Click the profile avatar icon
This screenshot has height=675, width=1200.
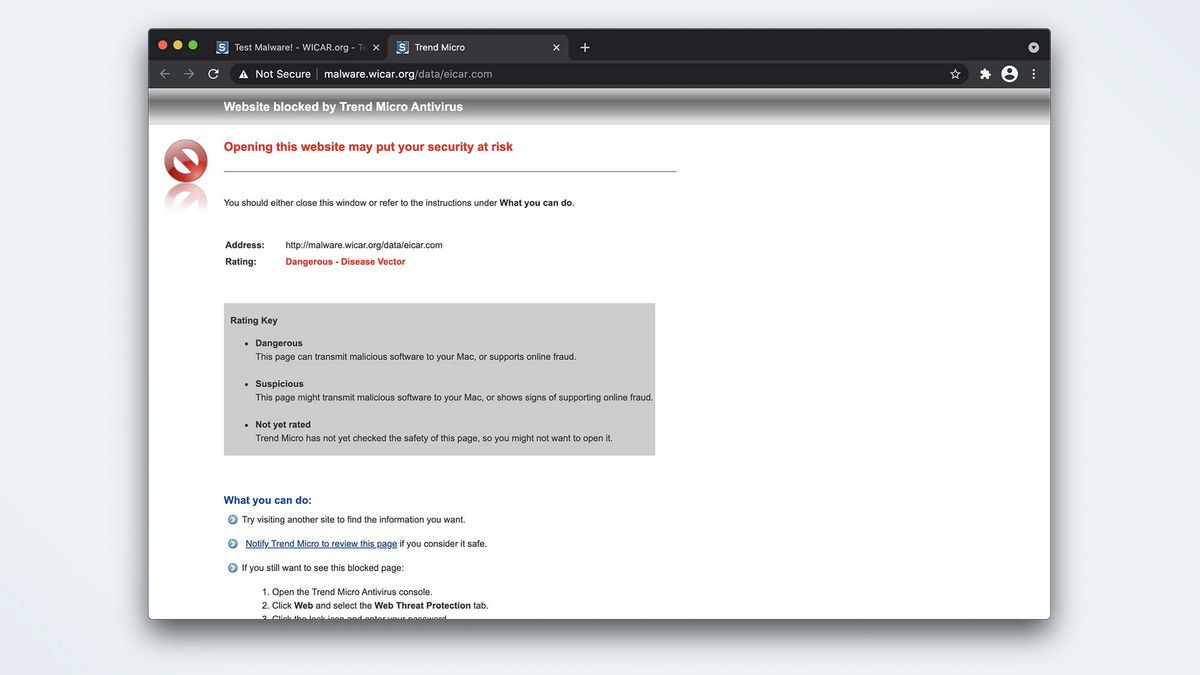point(1009,73)
